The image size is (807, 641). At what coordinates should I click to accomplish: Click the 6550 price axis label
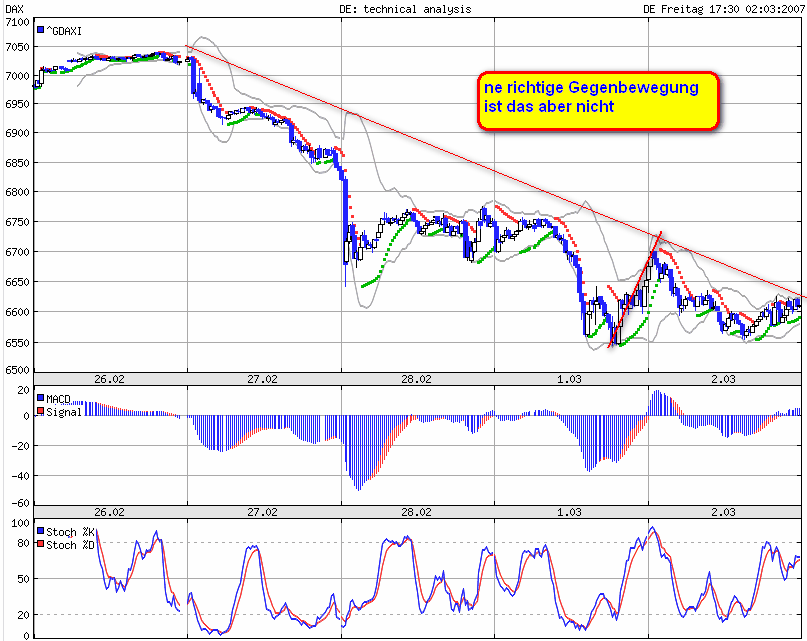(17, 343)
